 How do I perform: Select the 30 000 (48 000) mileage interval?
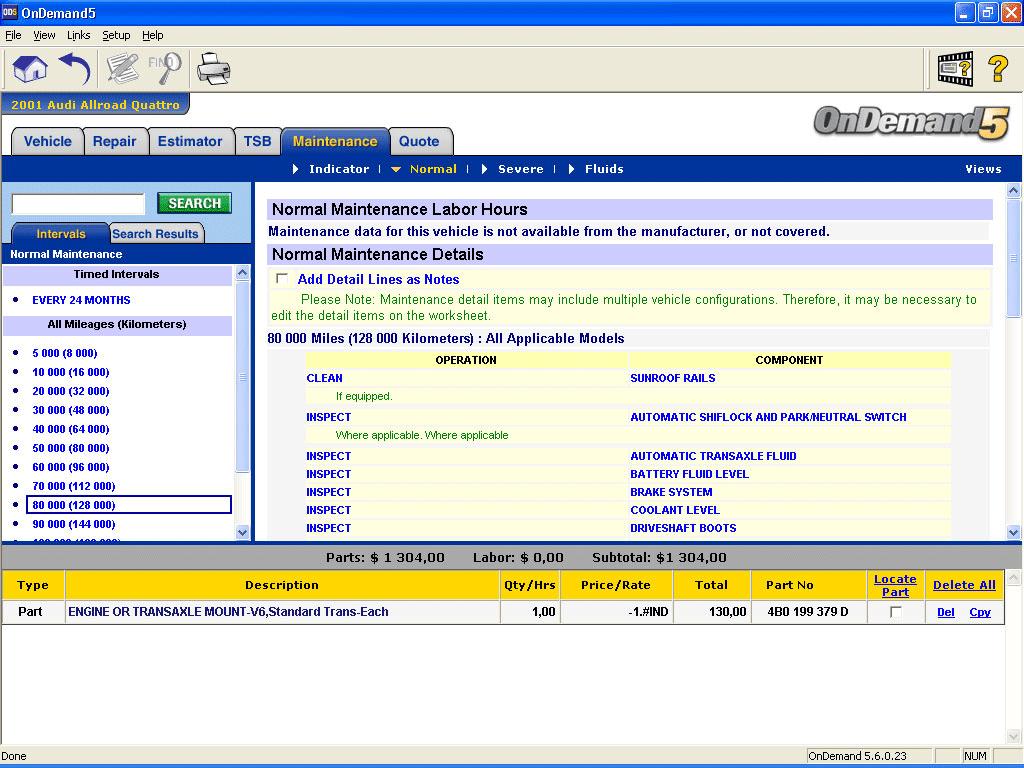pos(71,410)
